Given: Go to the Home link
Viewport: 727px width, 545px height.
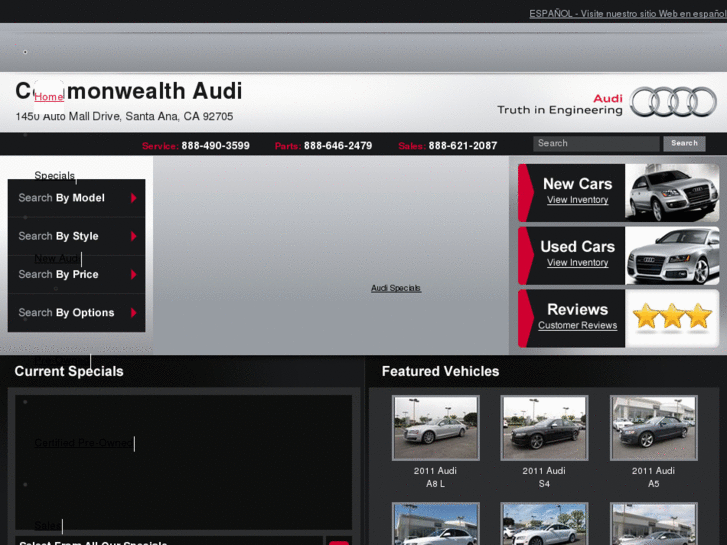Looking at the screenshot, I should click(x=49, y=96).
